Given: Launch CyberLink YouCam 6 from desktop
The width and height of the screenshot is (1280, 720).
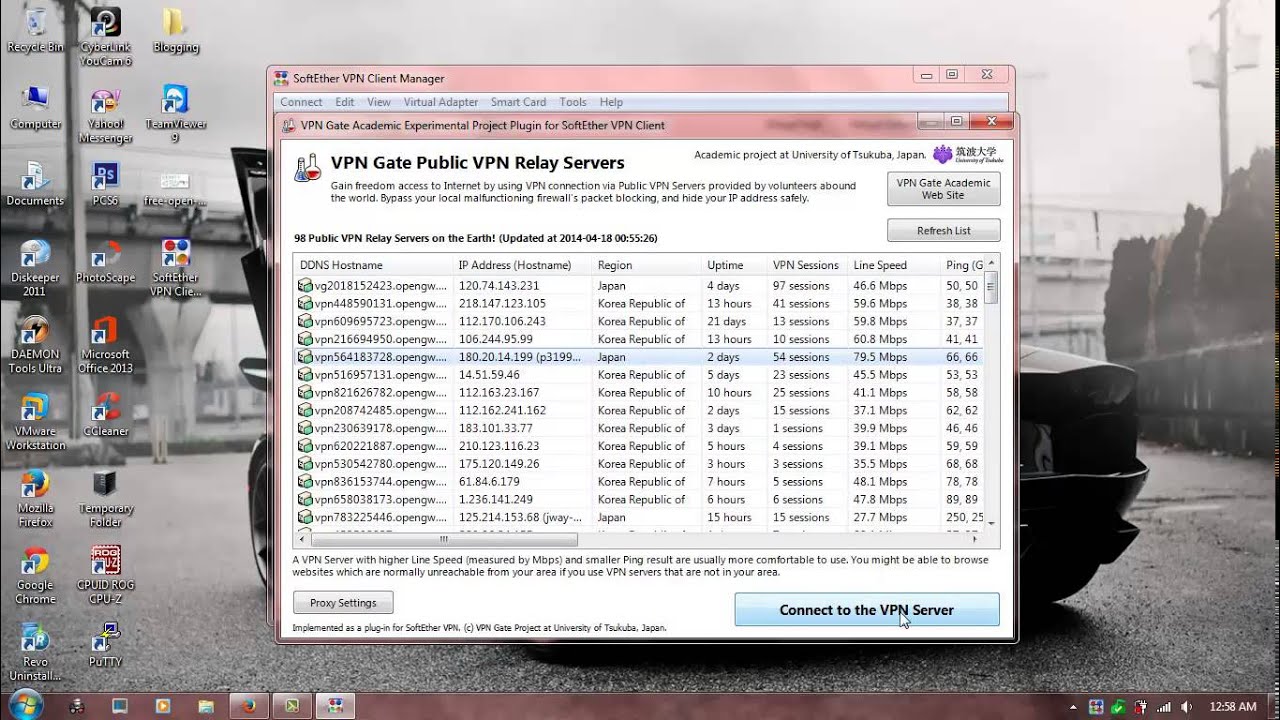Looking at the screenshot, I should (x=105, y=36).
